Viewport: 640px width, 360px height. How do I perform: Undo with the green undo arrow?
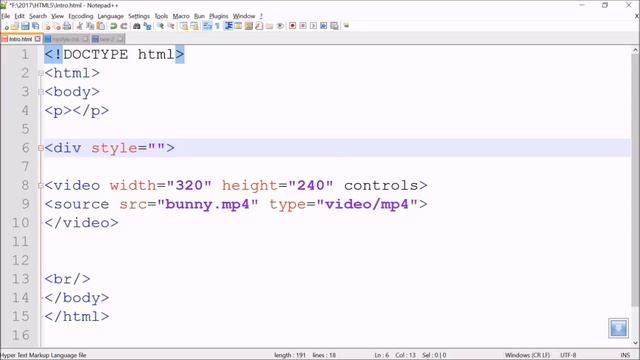pos(113,26)
